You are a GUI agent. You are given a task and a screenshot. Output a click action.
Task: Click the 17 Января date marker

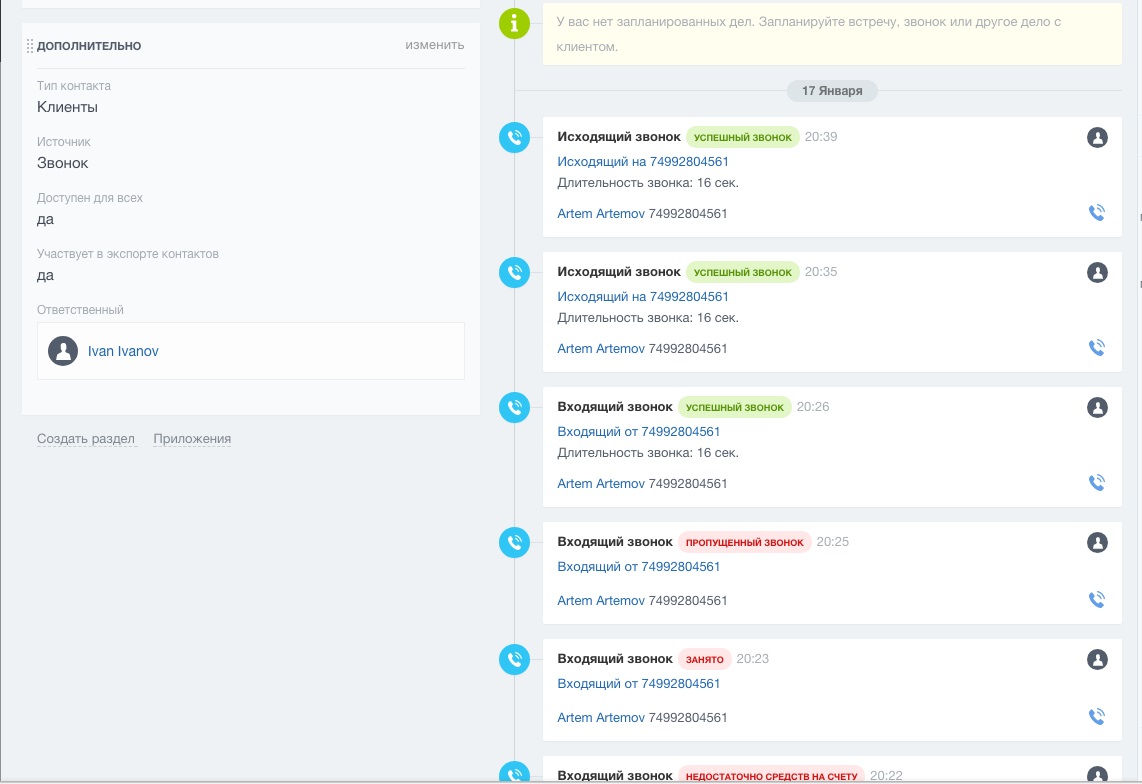point(832,91)
